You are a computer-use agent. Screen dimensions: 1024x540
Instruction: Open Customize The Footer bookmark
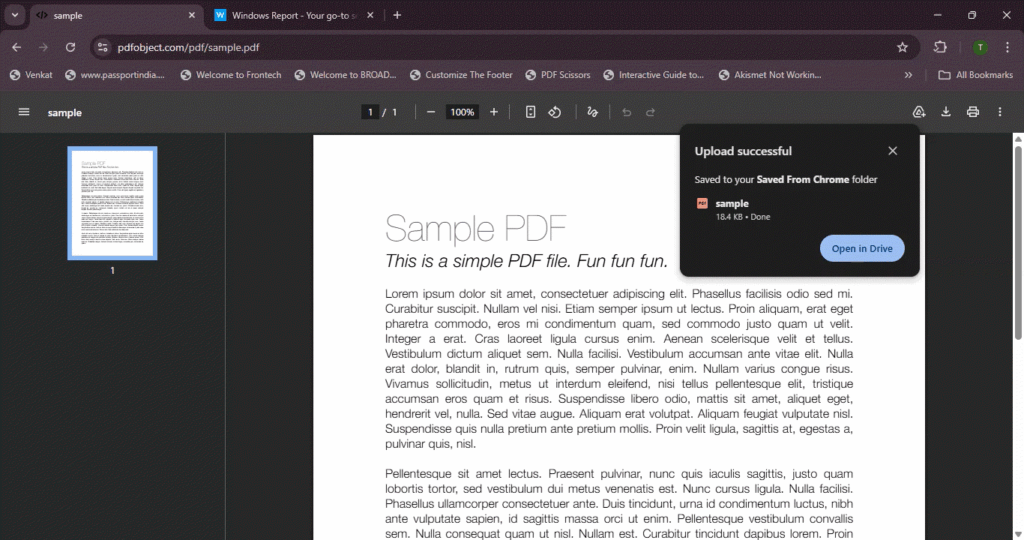[x=461, y=75]
